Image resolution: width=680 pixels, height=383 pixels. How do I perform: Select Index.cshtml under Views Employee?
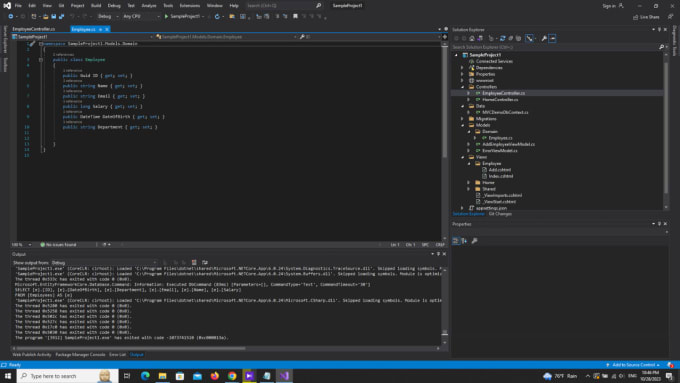500,176
